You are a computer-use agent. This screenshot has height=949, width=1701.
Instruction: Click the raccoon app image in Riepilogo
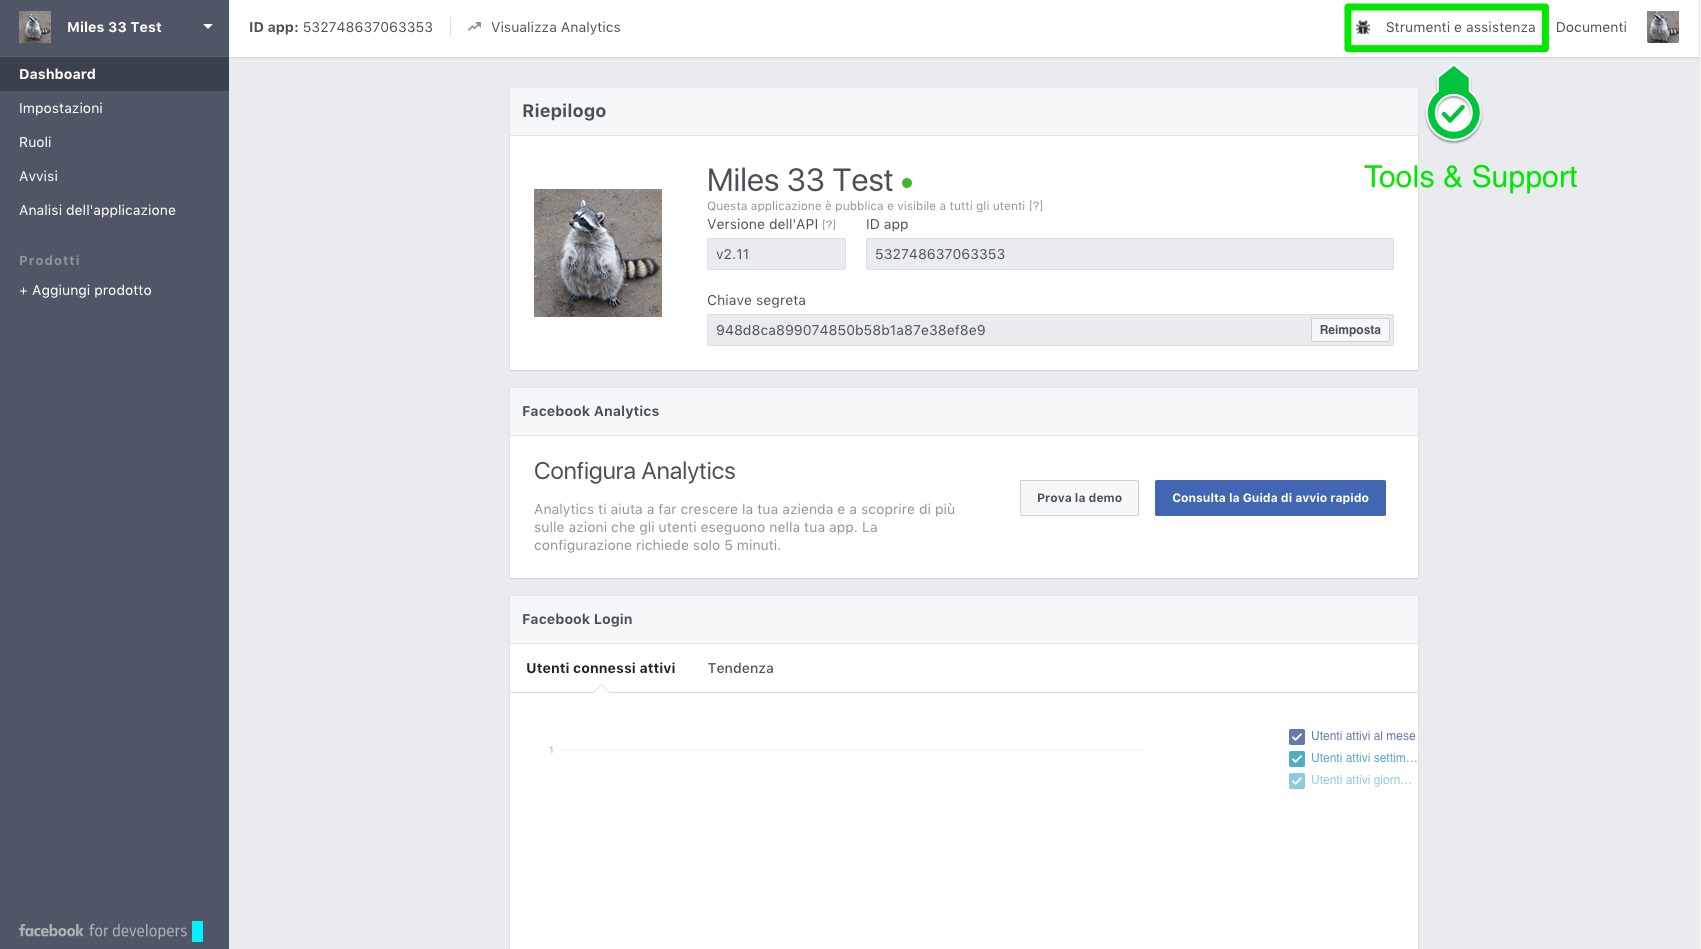(x=597, y=253)
